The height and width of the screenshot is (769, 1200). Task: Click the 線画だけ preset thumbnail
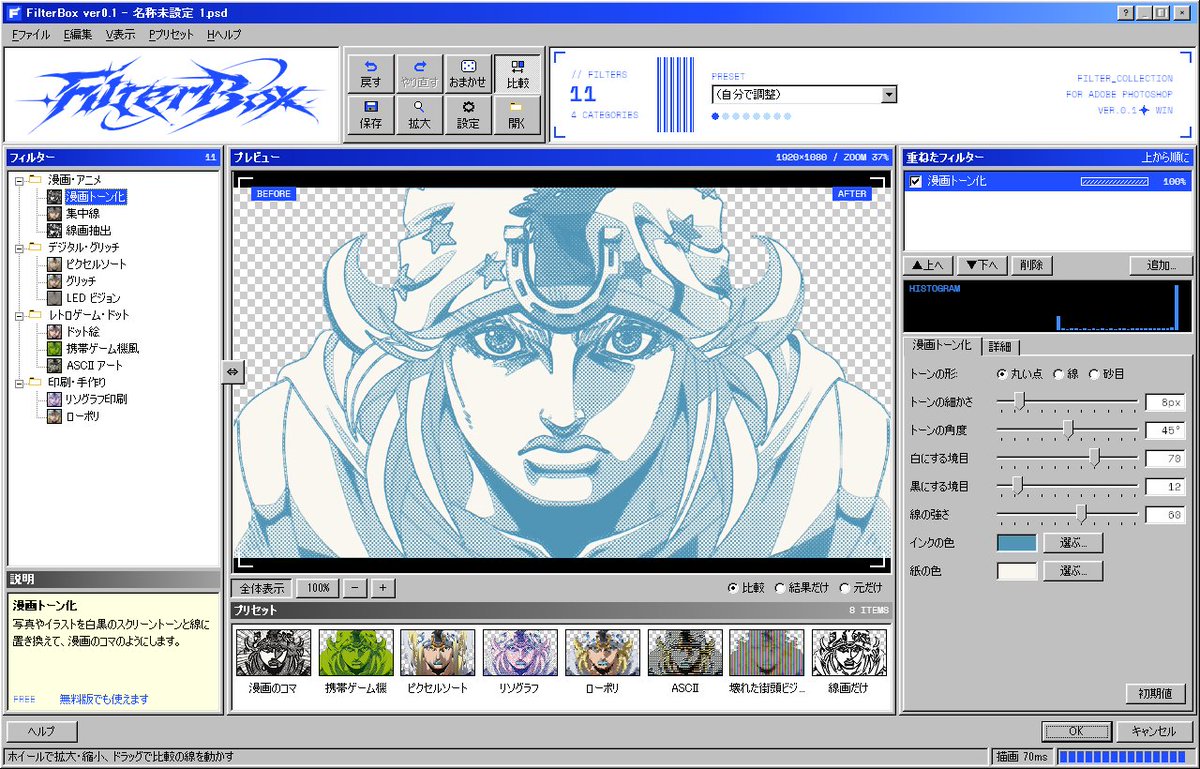(848, 653)
